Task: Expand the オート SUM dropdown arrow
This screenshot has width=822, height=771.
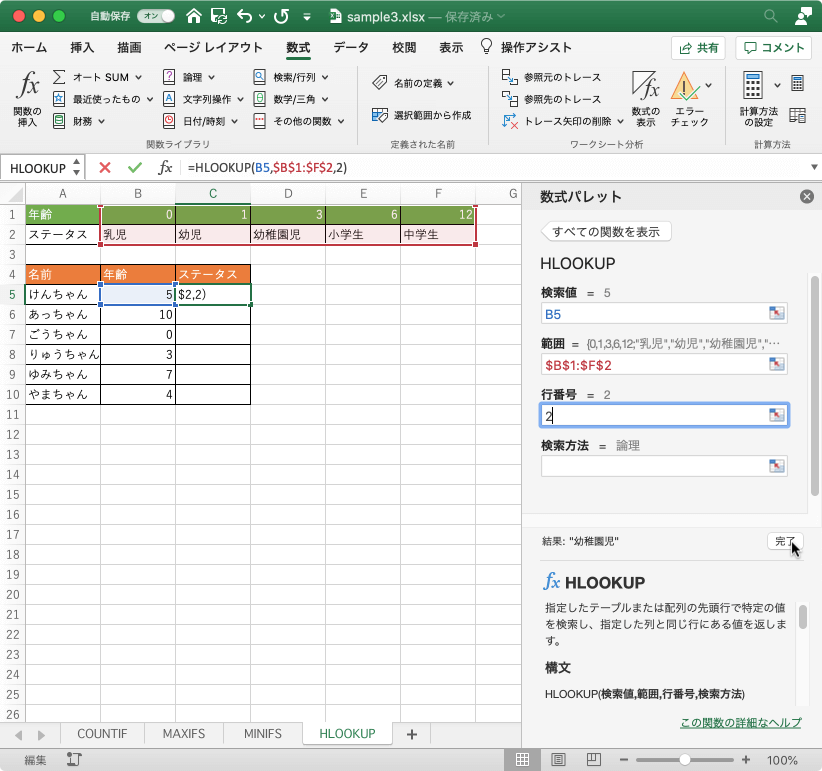Action: pos(138,78)
